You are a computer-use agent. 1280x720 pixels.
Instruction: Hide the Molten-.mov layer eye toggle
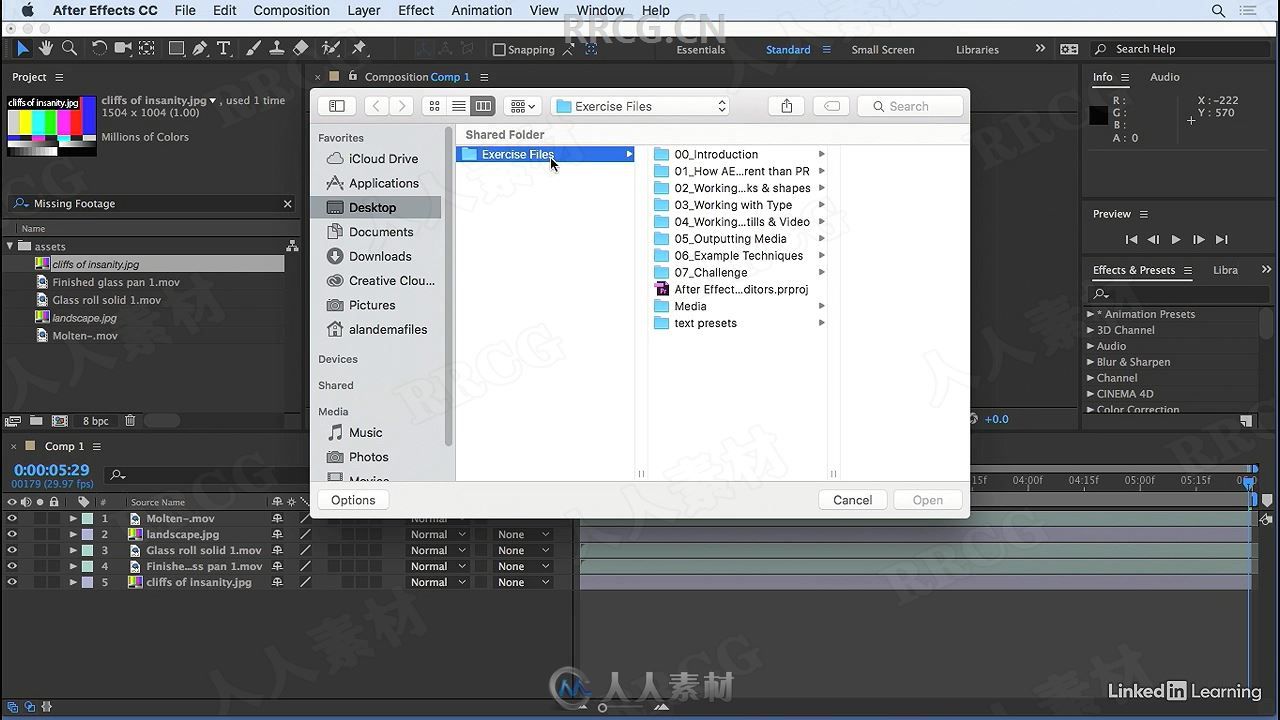tap(12, 518)
